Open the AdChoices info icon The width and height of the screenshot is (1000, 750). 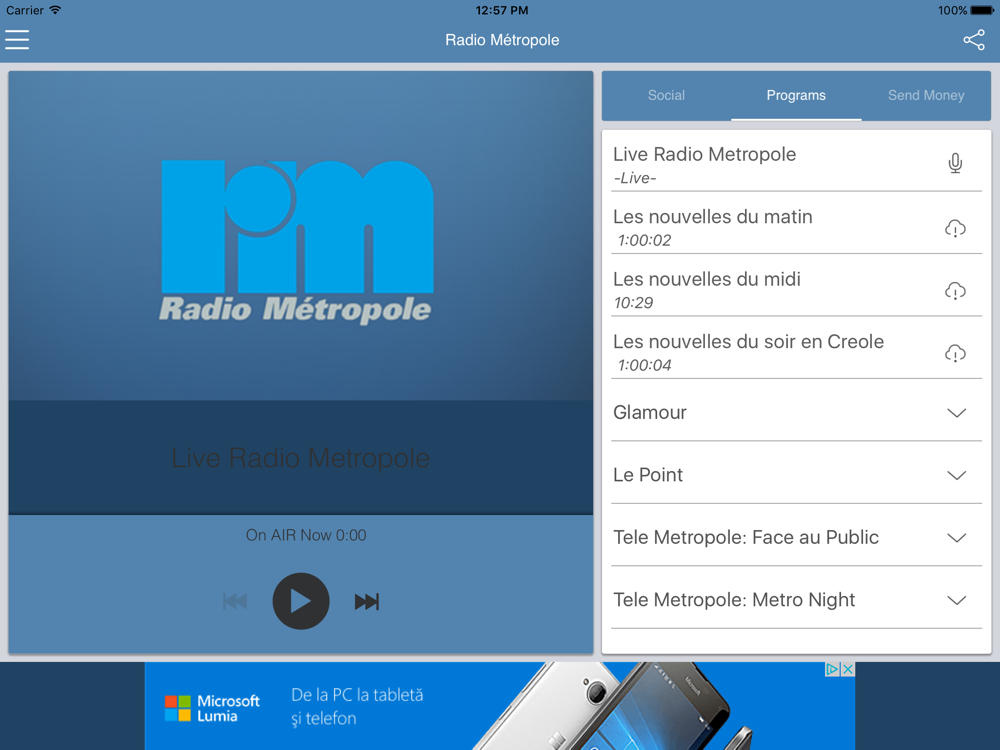(x=832, y=669)
